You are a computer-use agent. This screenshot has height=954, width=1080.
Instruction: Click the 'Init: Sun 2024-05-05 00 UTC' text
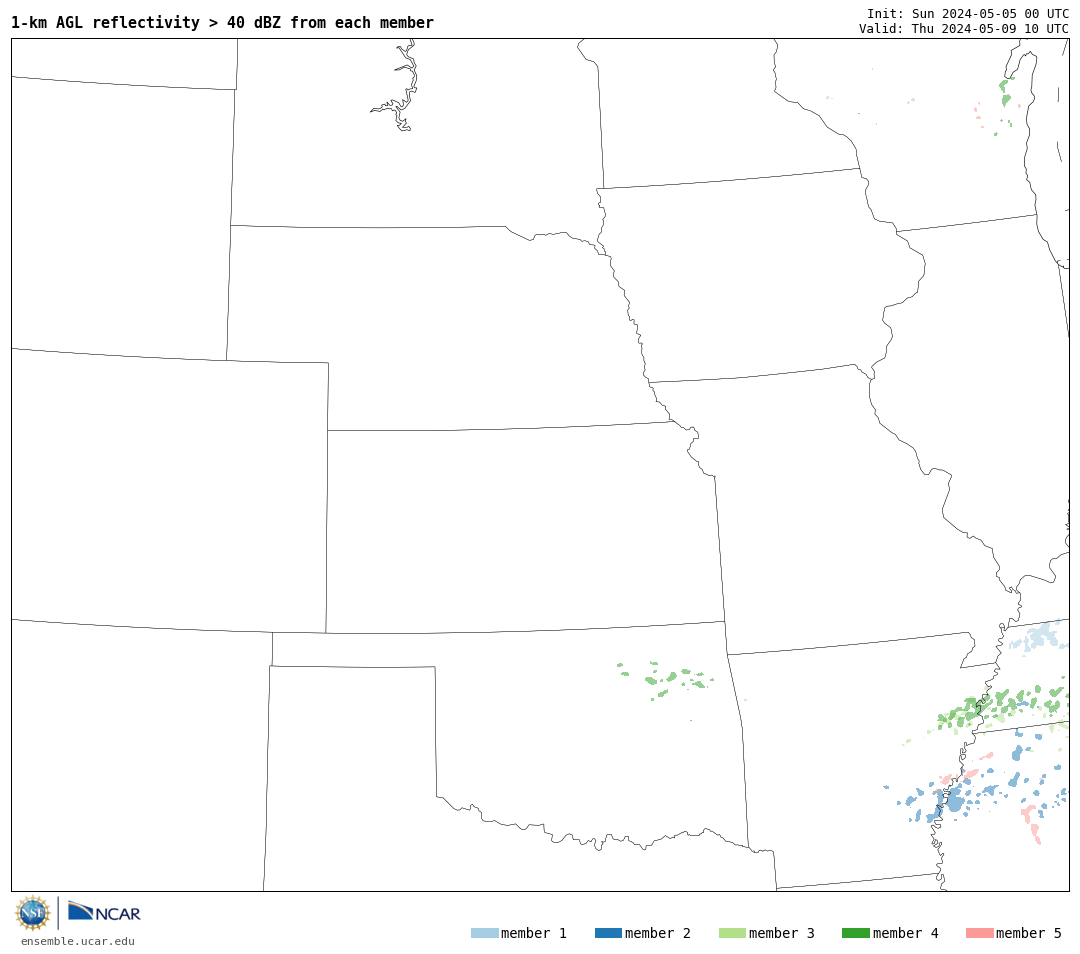pyautogui.click(x=968, y=14)
